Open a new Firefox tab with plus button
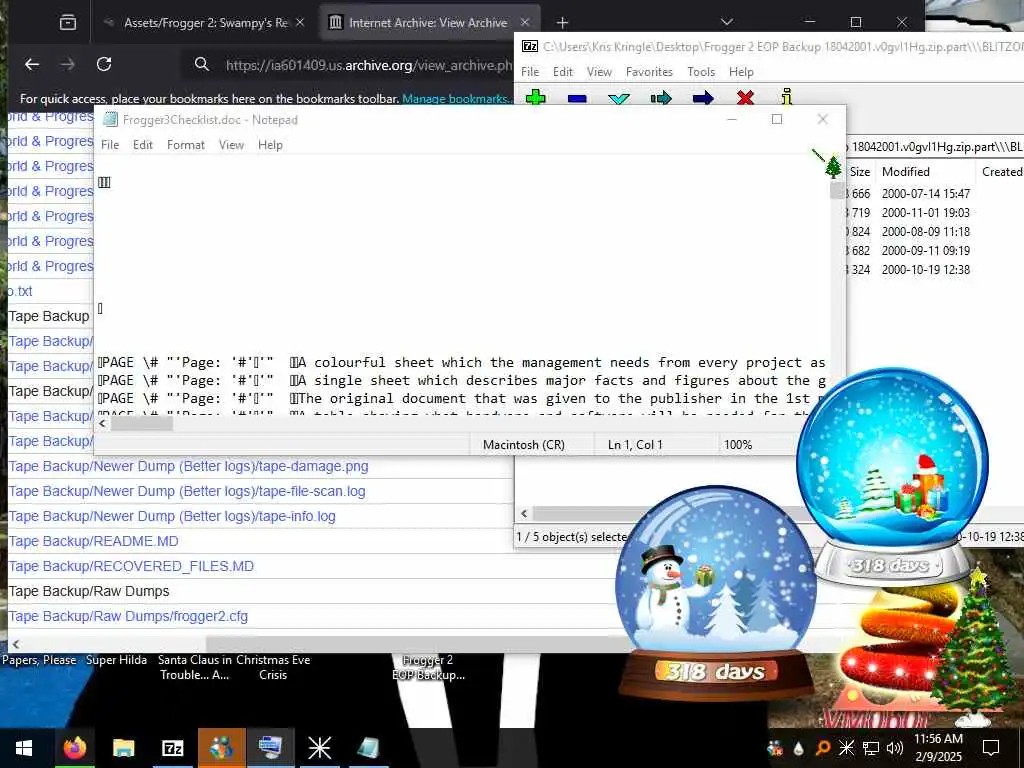This screenshot has width=1024, height=768. click(x=562, y=23)
